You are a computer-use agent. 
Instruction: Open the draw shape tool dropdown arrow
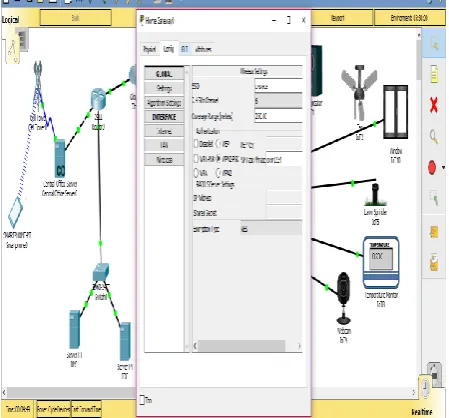pyautogui.click(x=443, y=167)
